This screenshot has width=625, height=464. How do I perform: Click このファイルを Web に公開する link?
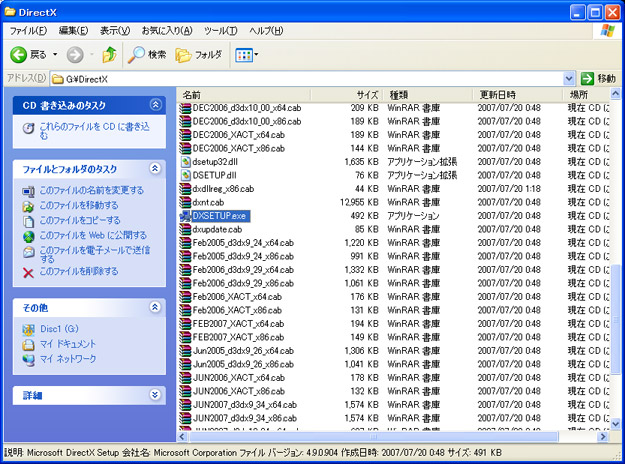pyautogui.click(x=93, y=236)
